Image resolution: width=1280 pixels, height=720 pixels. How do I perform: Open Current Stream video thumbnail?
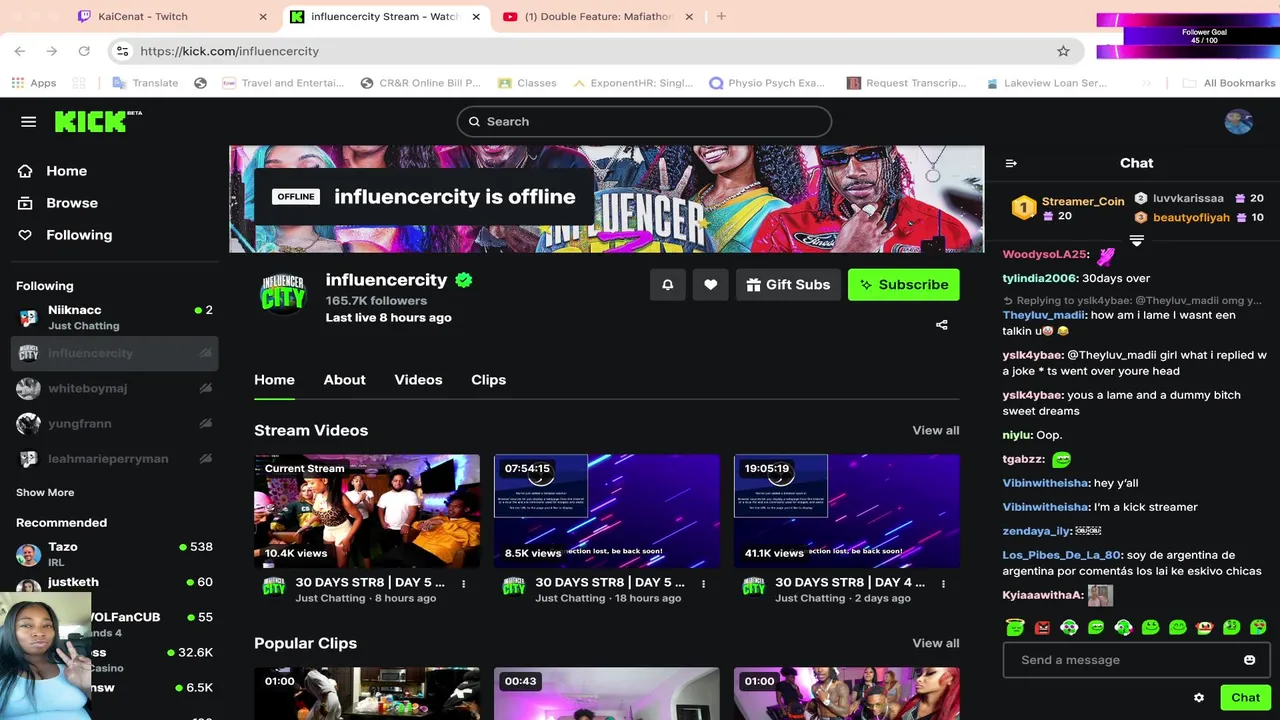click(367, 511)
